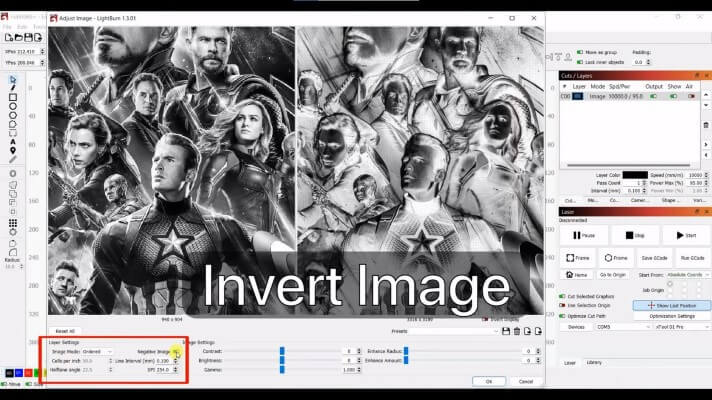The width and height of the screenshot is (712, 400).
Task: Enable Use Selection Origin
Action: click(x=563, y=305)
